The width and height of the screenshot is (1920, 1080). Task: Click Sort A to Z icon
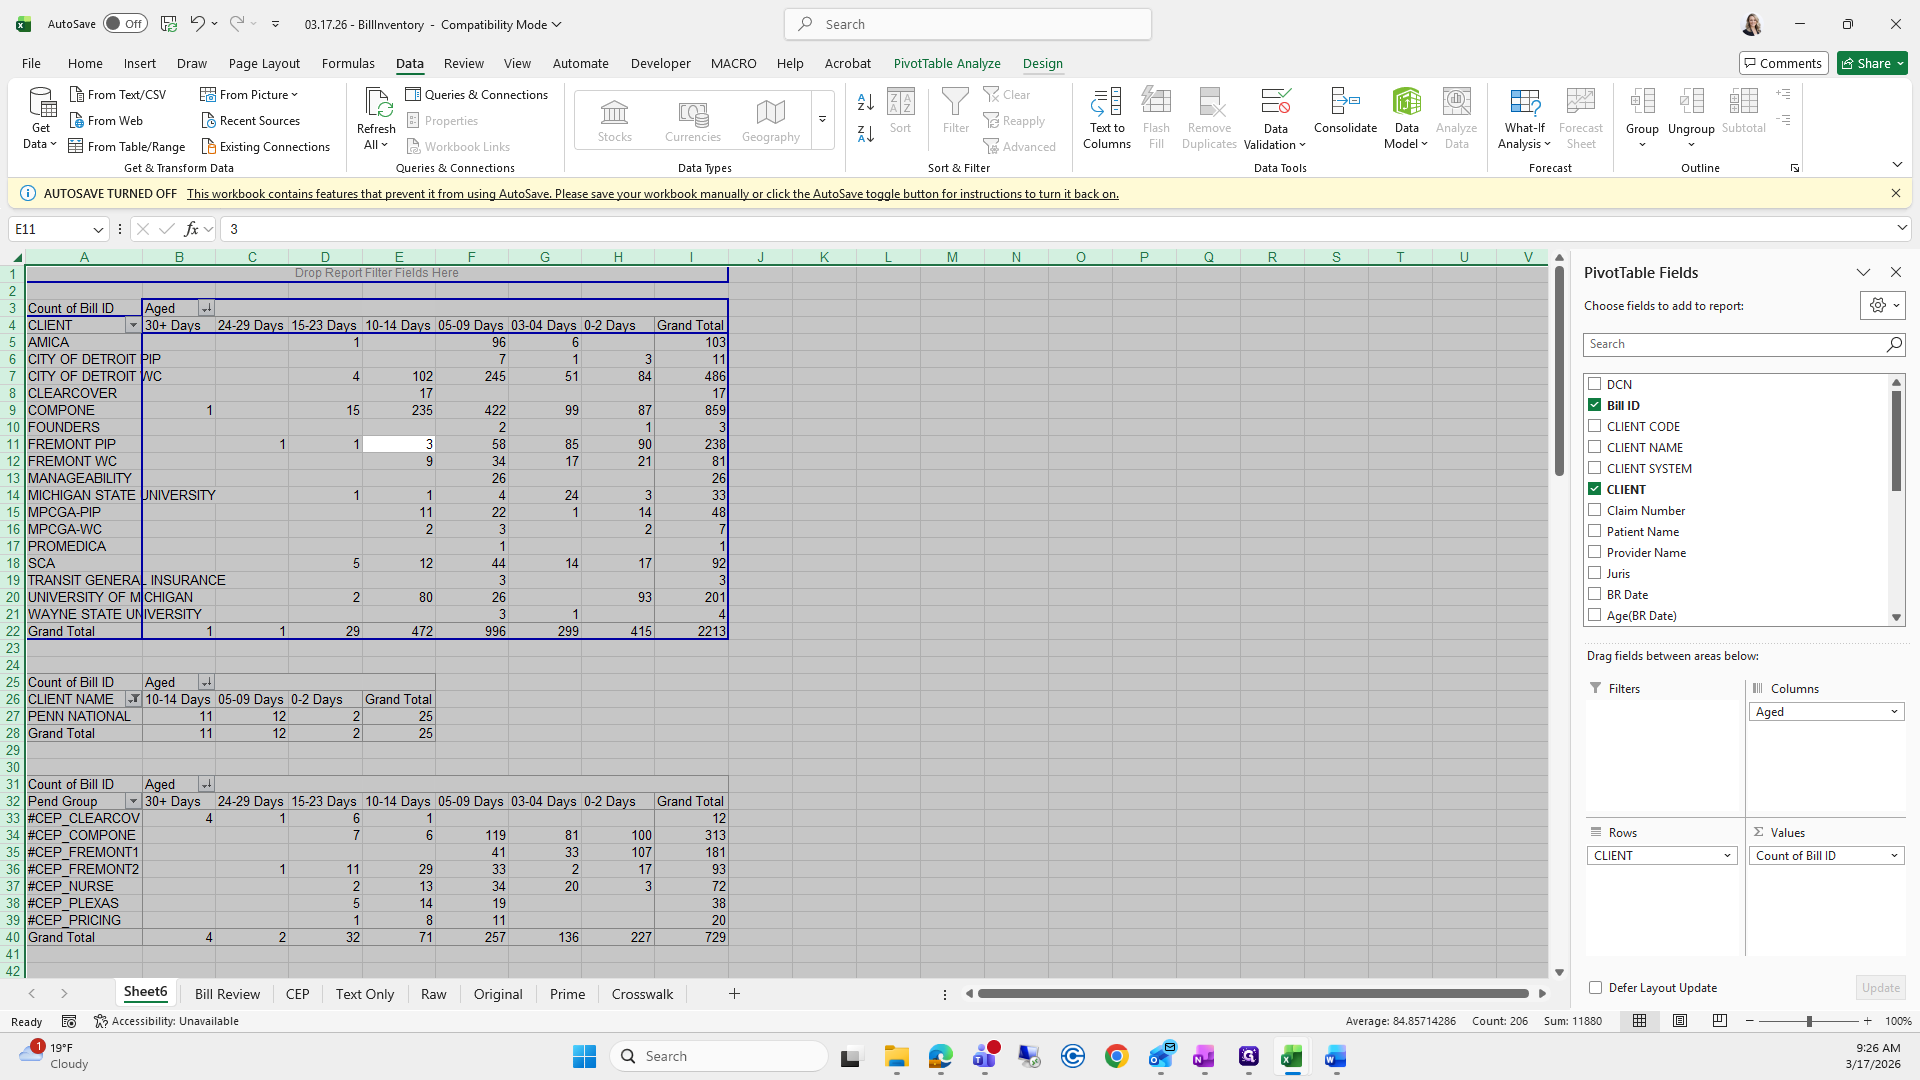[x=866, y=102]
